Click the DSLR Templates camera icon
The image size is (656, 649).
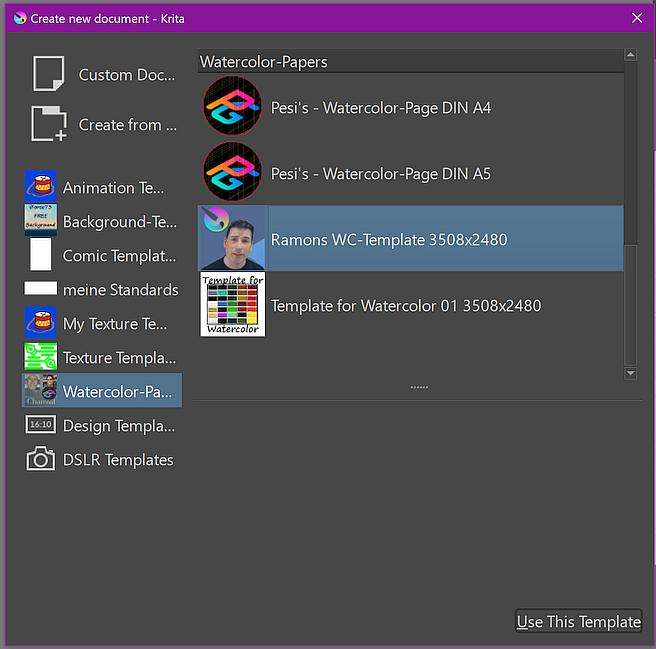click(x=40, y=458)
